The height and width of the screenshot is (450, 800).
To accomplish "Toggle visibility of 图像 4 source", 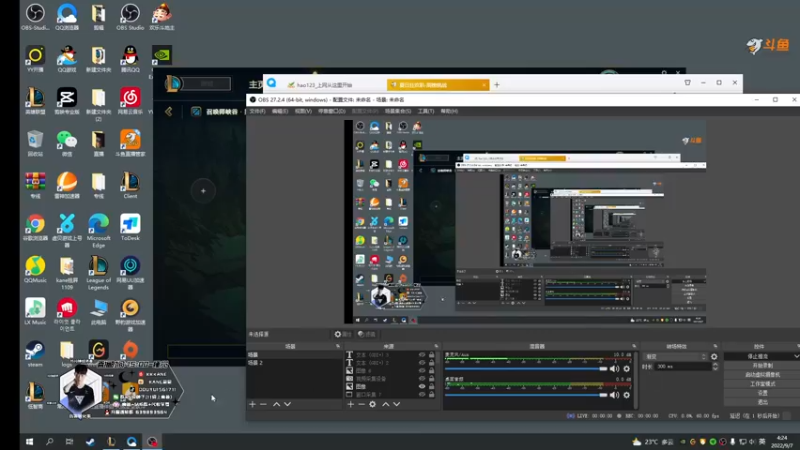I will 422,370.
